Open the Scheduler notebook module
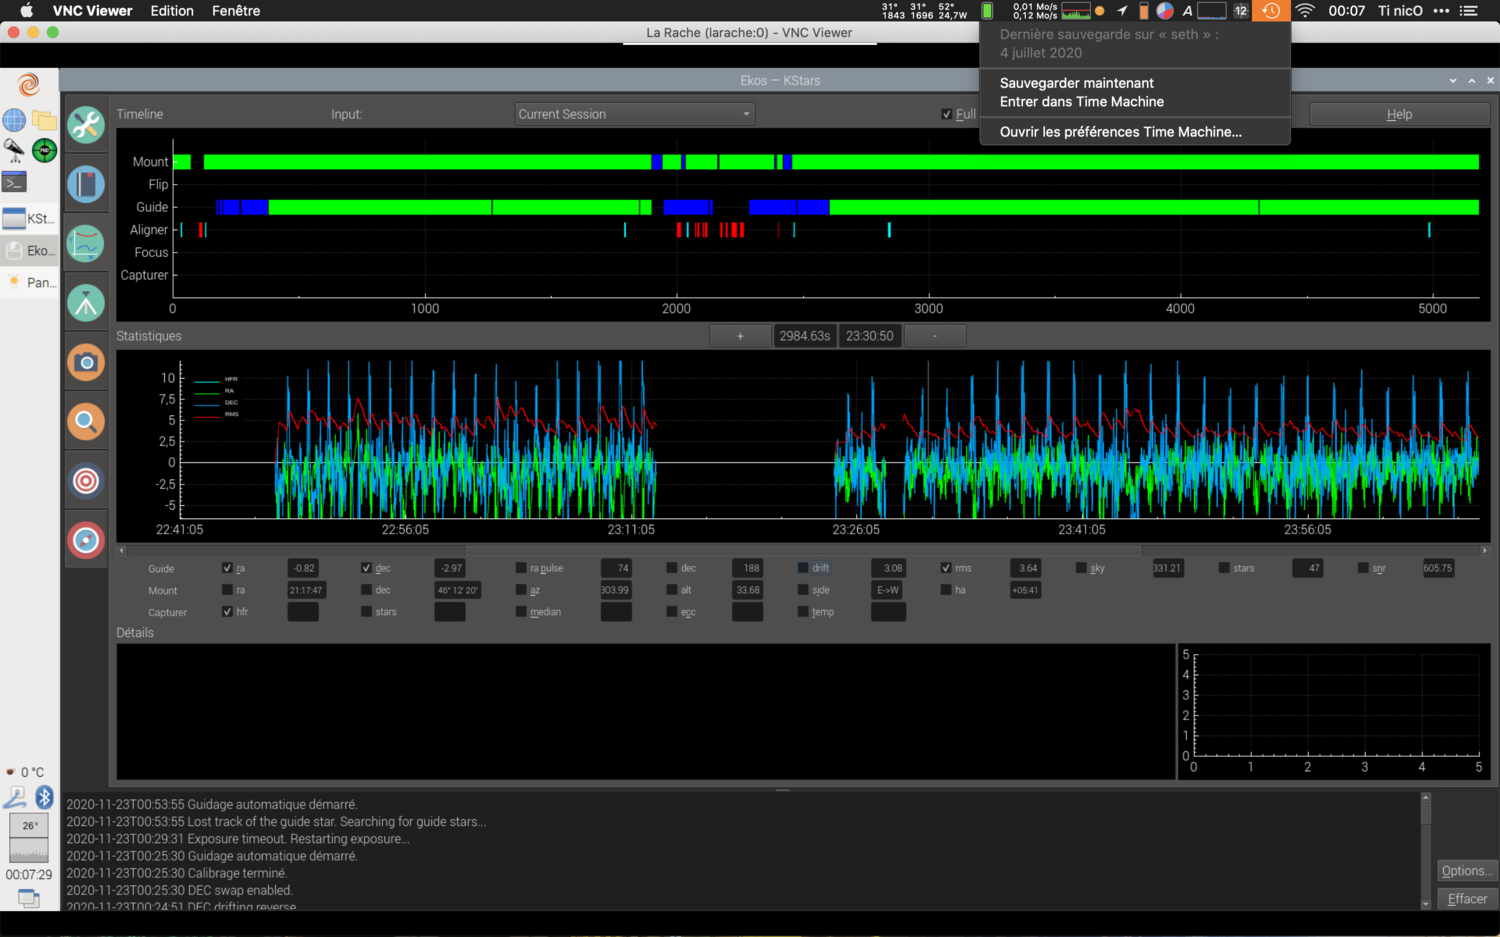The height and width of the screenshot is (937, 1500). tap(86, 185)
